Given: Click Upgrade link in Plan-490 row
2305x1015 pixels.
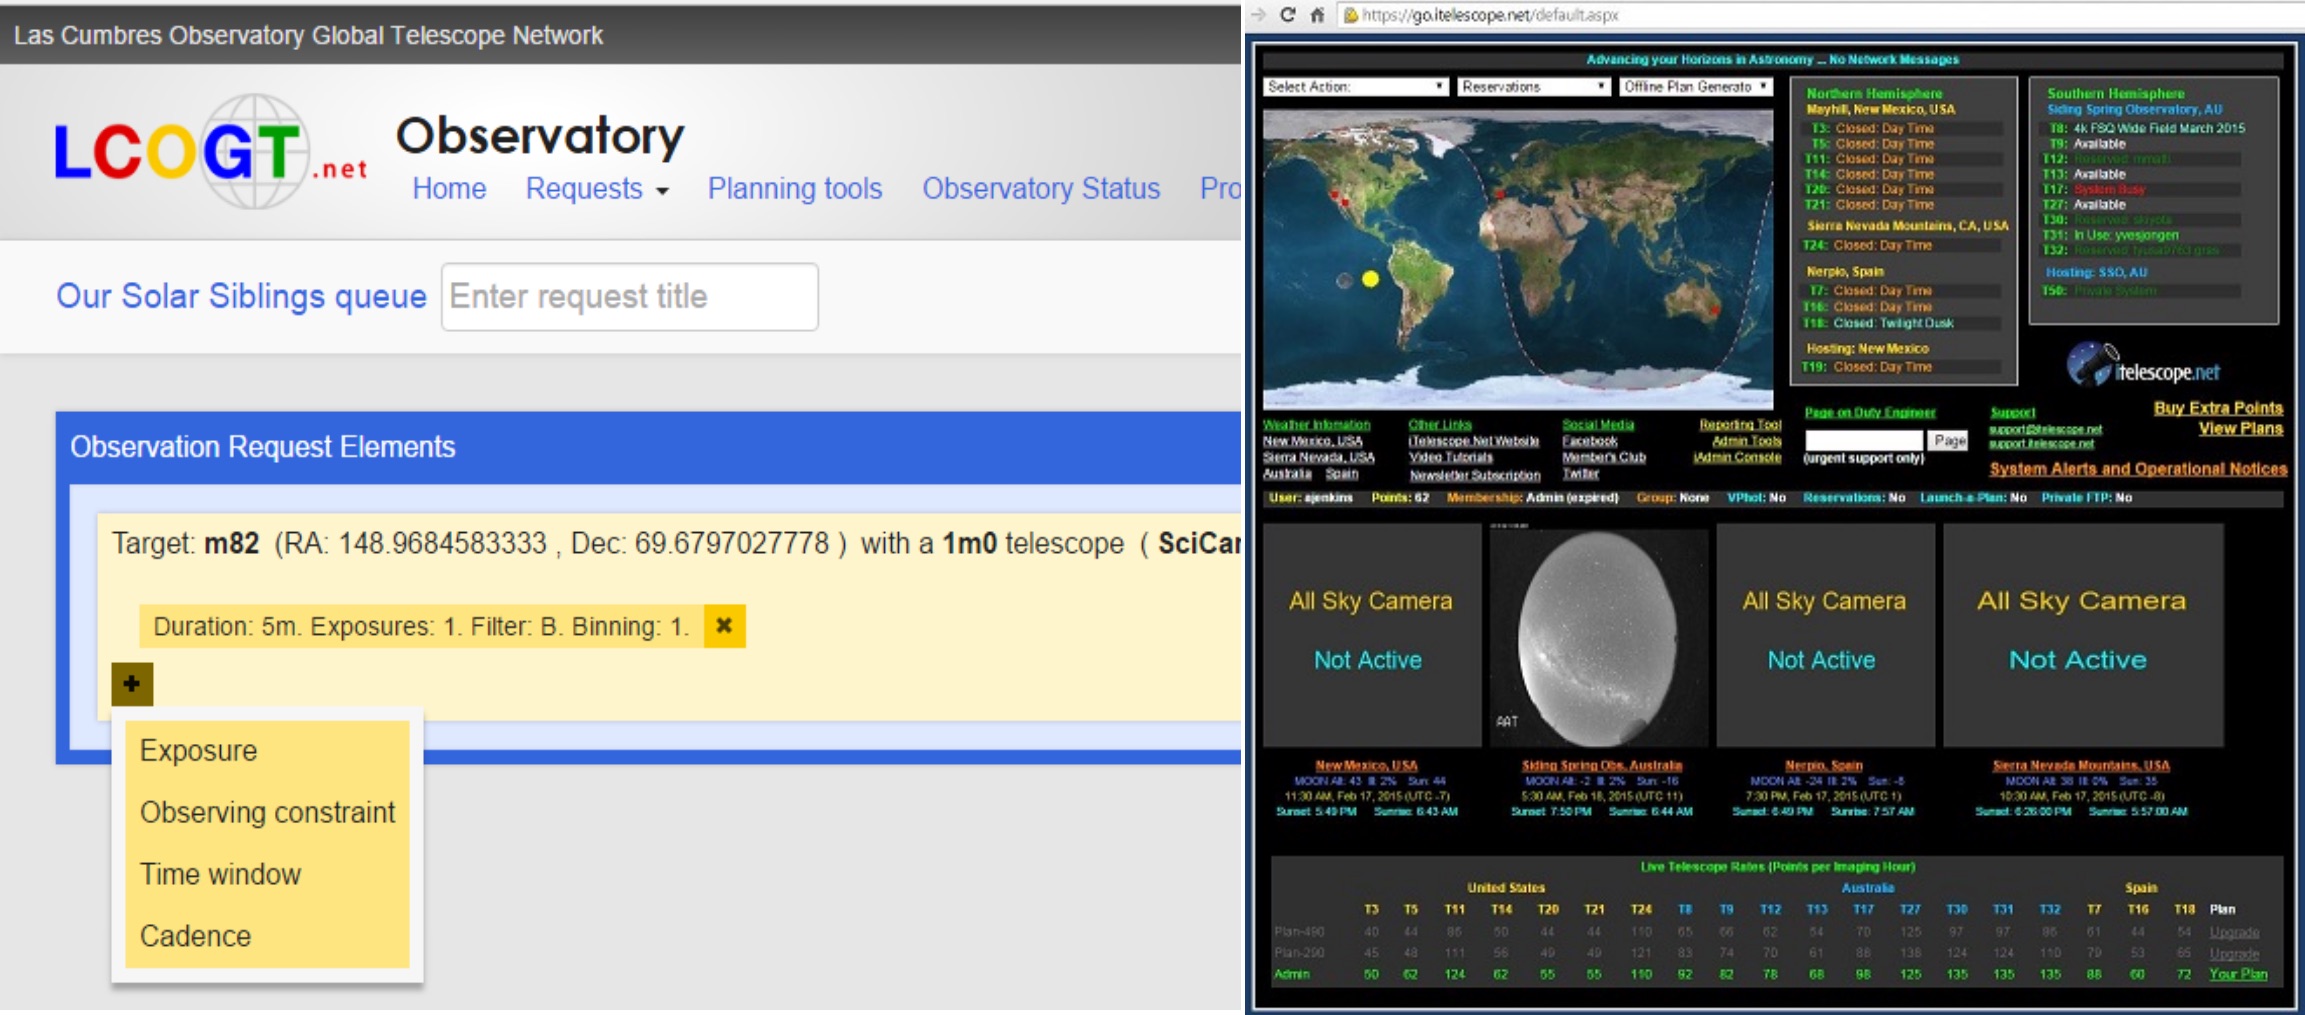Looking at the screenshot, I should pos(2234,932).
